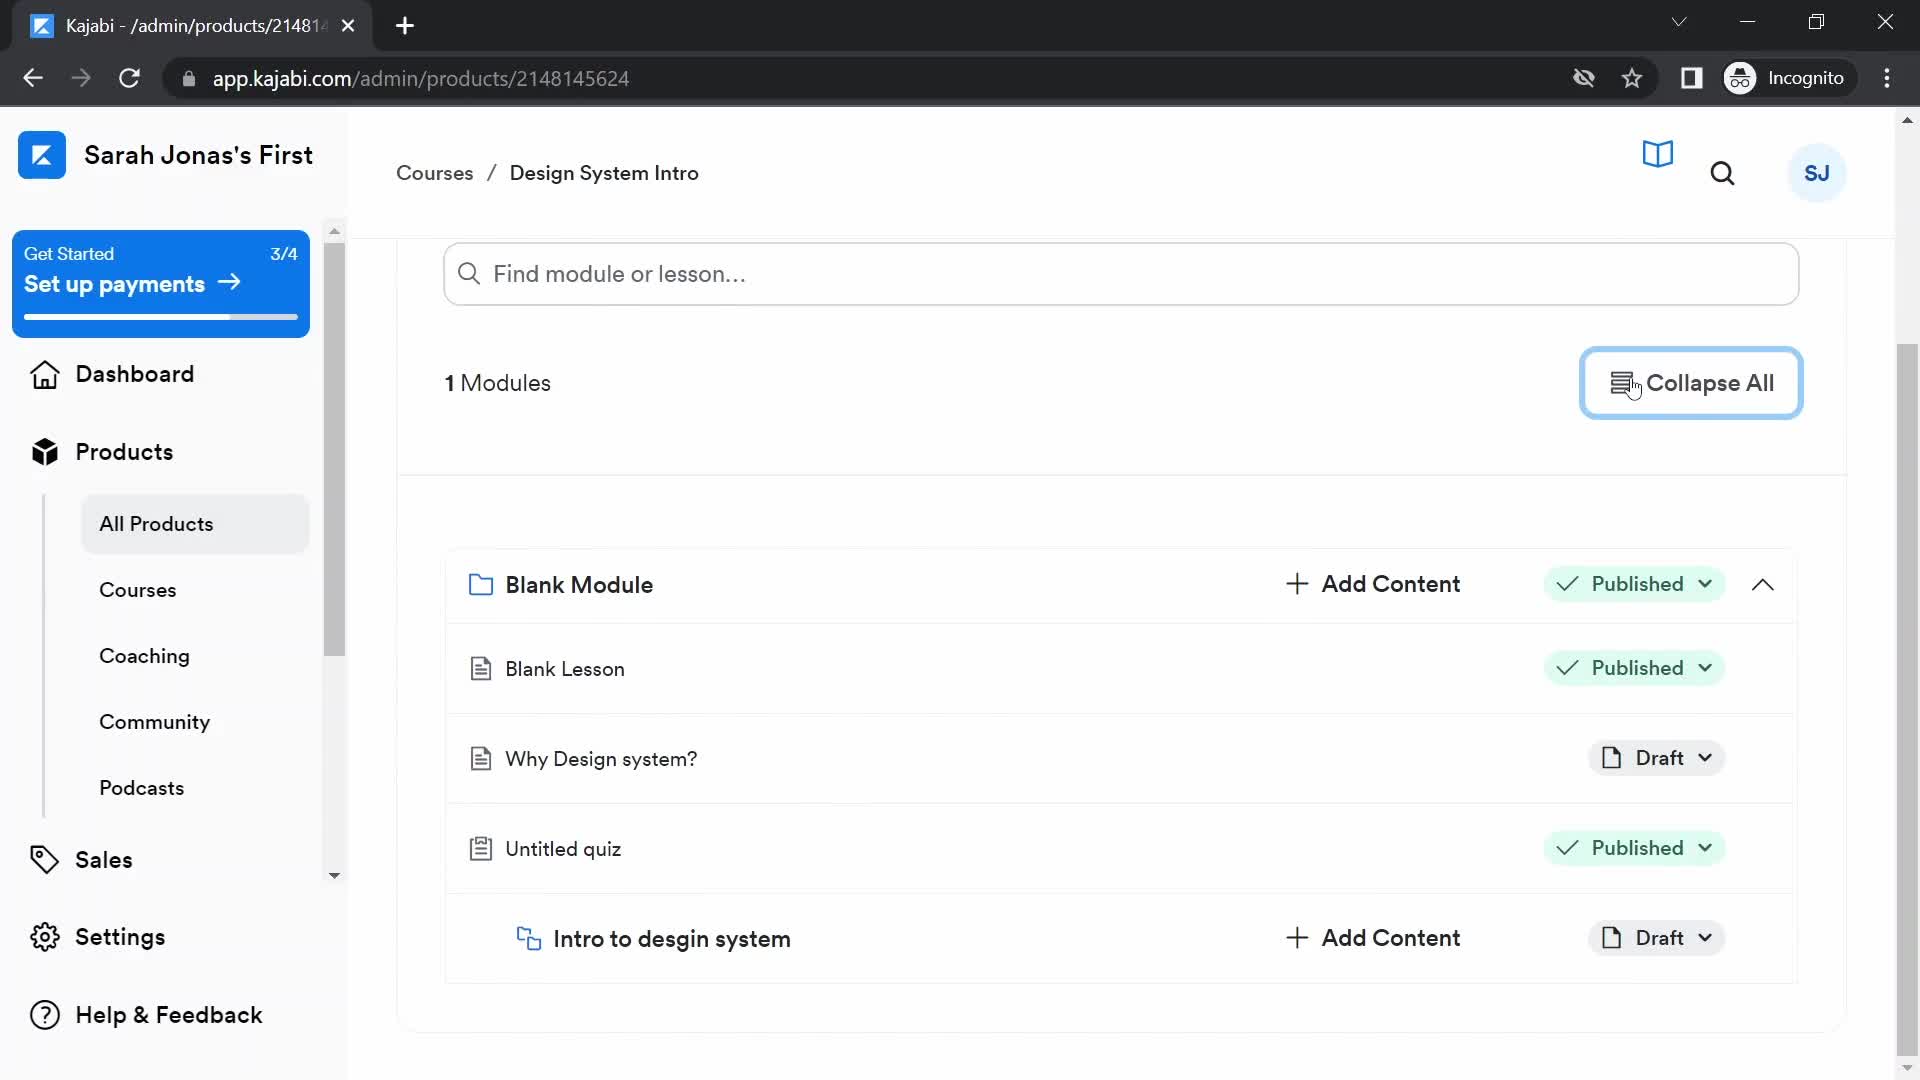Select All Products in sidebar
Screen dimensions: 1920x1080
tap(195, 524)
